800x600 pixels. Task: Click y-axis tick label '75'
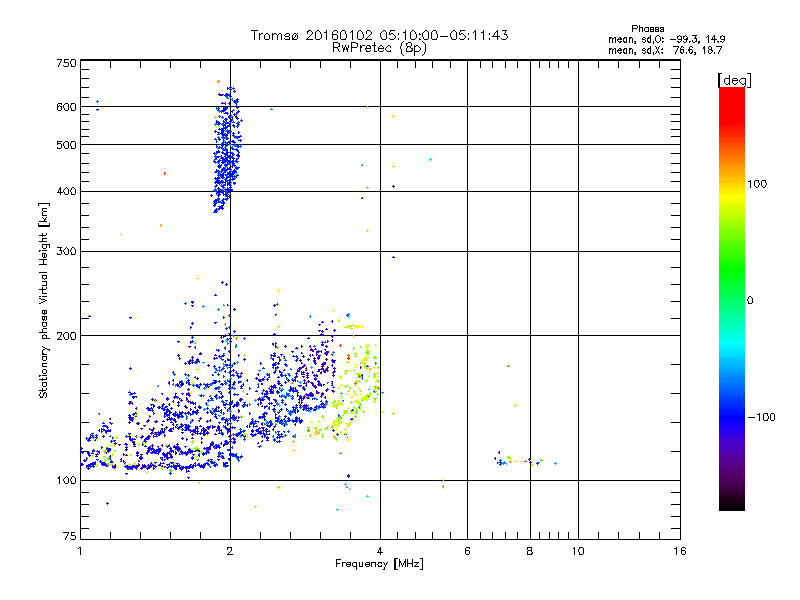[70, 536]
